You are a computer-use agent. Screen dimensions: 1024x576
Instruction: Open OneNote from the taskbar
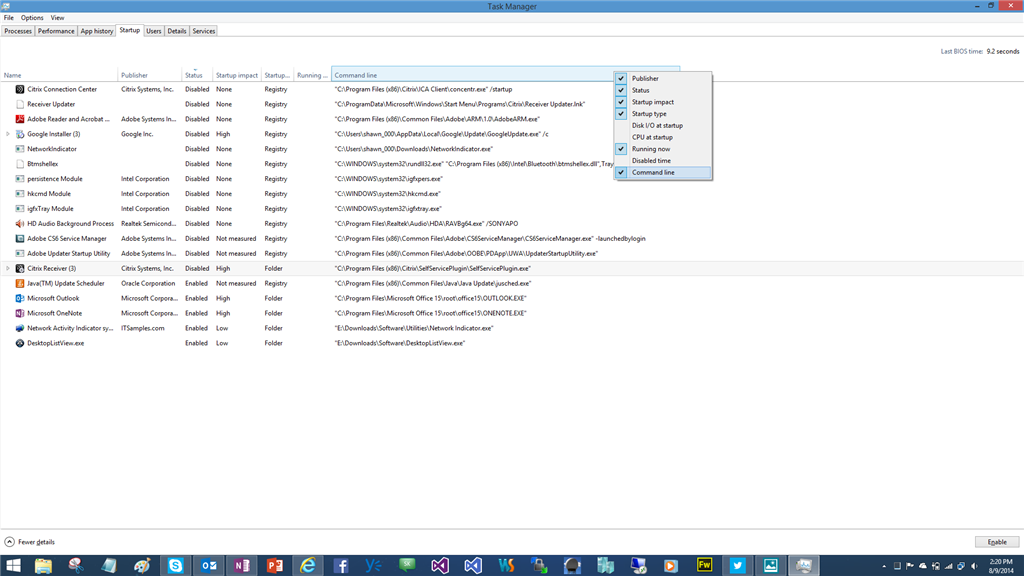click(x=242, y=566)
